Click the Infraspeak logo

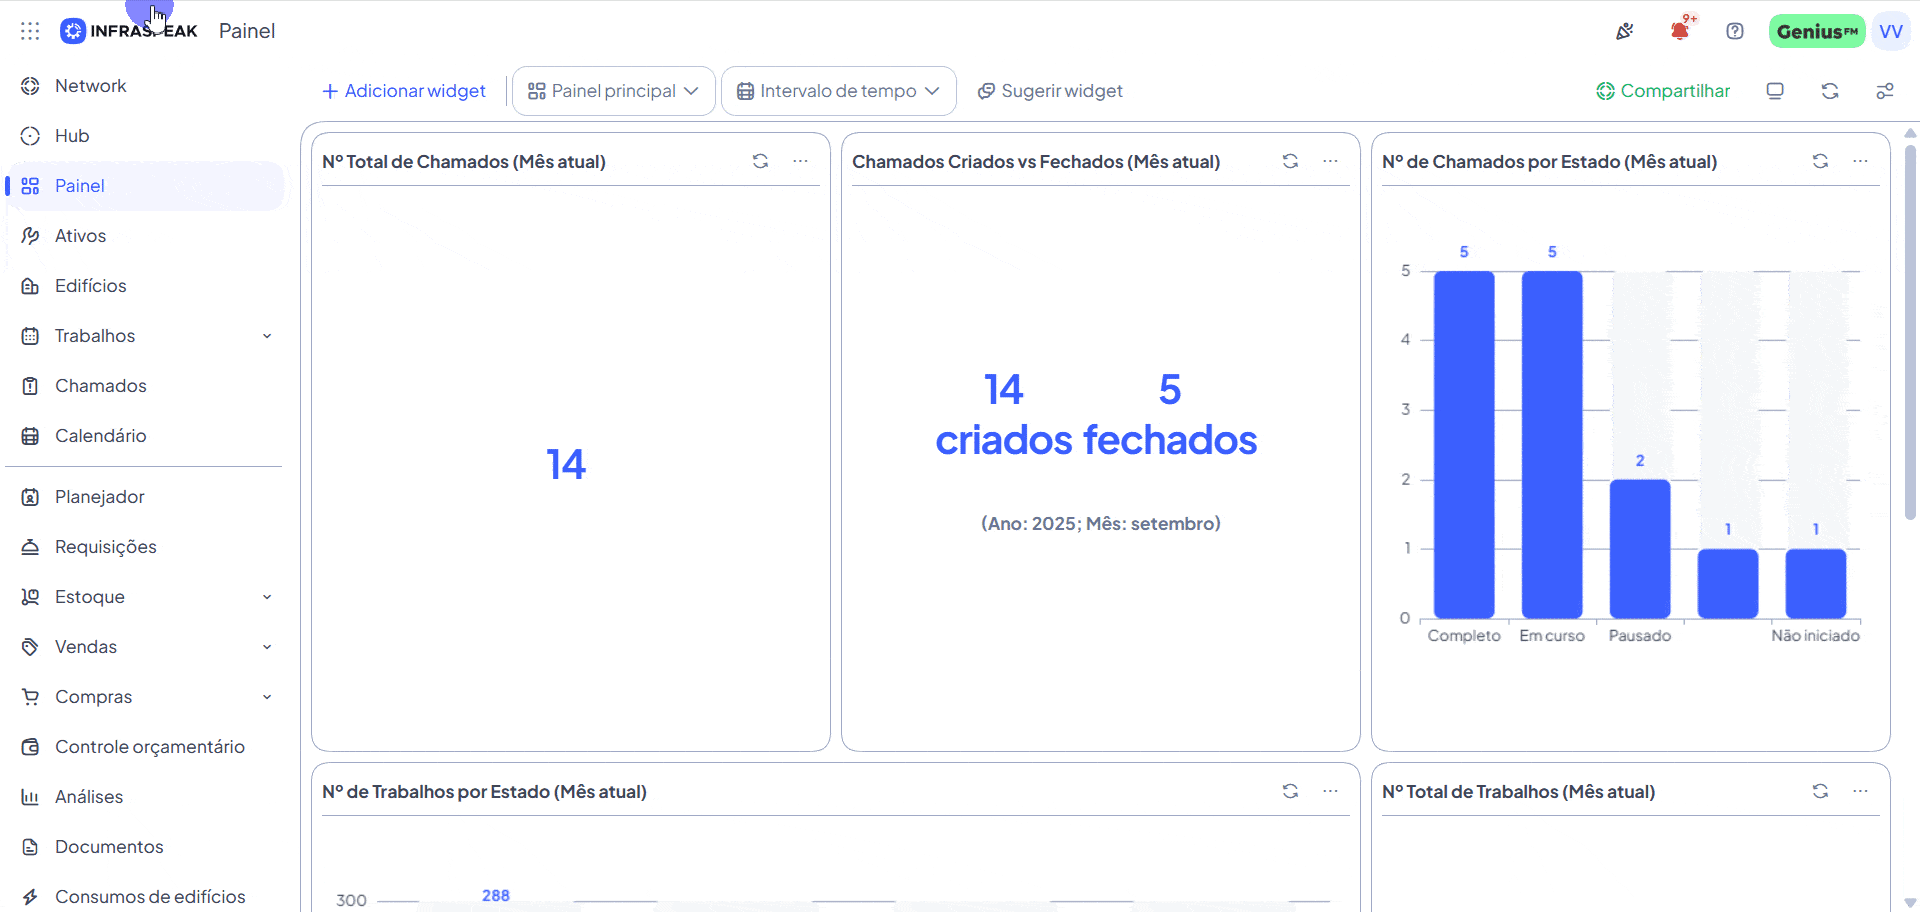tap(129, 31)
